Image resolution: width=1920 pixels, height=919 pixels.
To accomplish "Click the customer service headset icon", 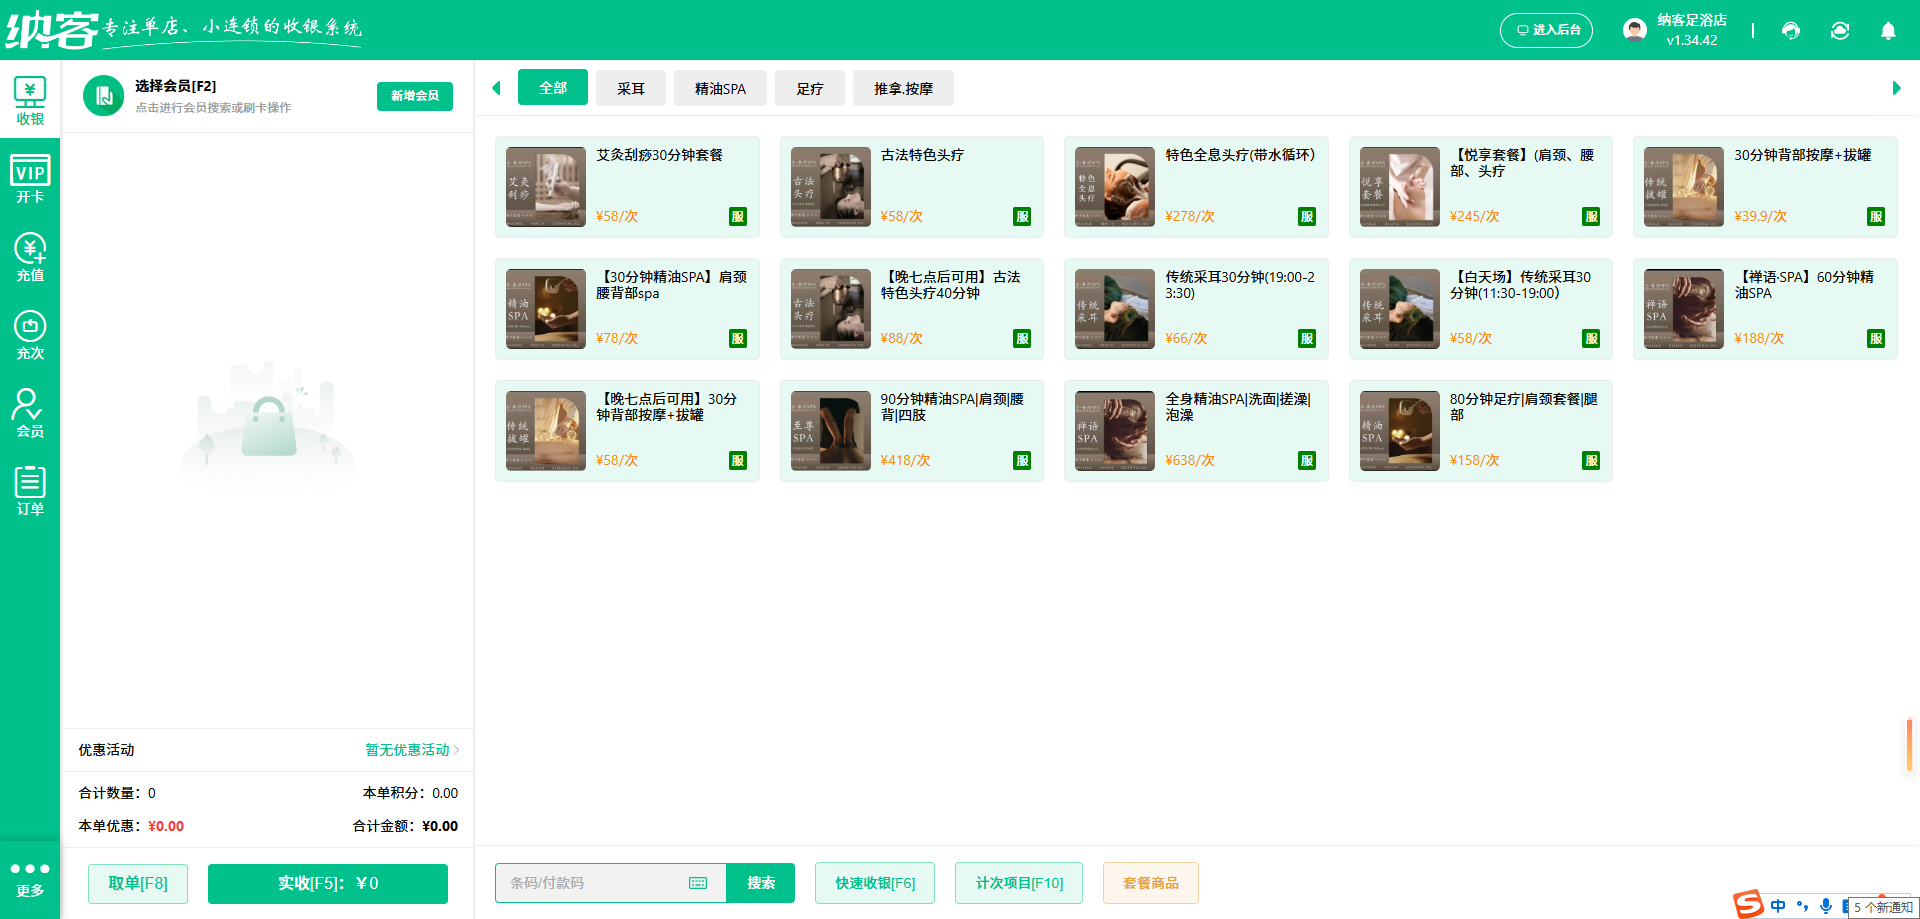I will (x=1791, y=31).
